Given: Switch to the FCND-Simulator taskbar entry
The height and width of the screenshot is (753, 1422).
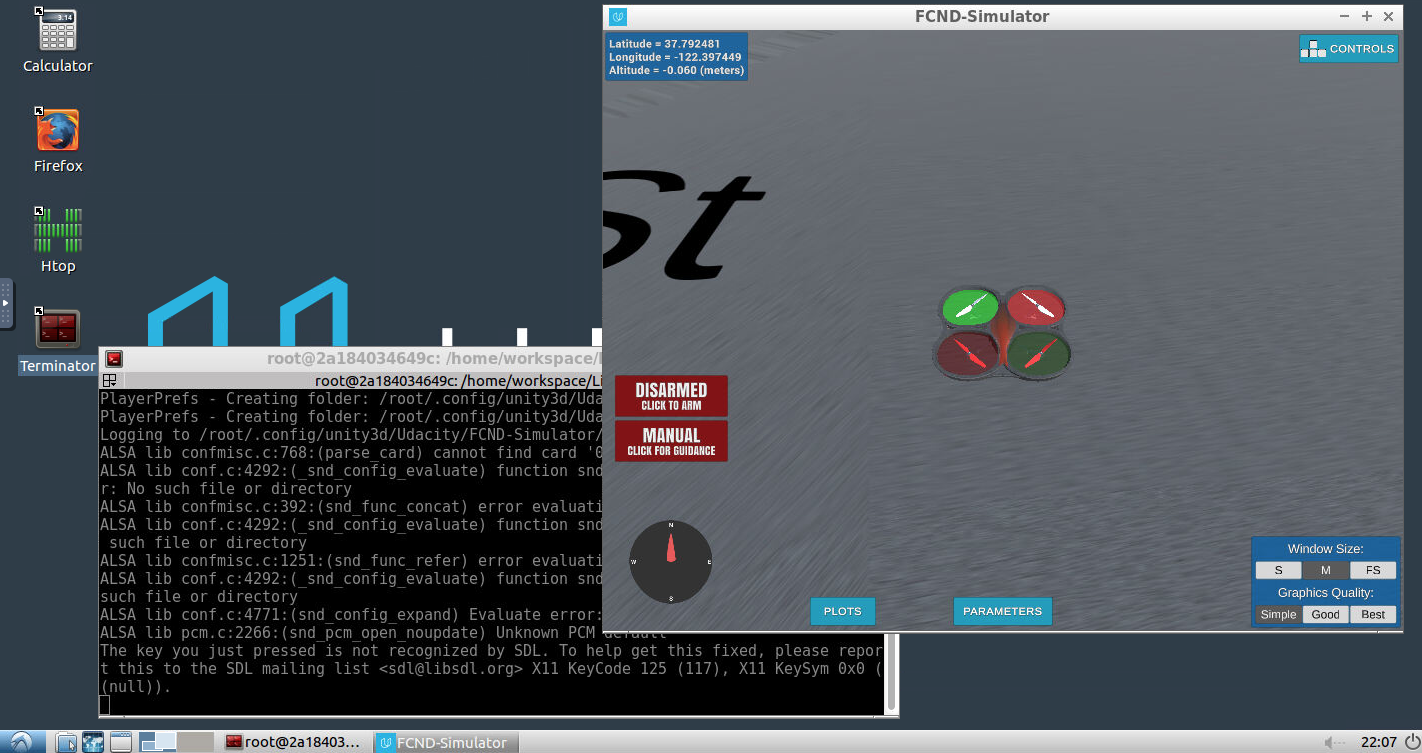Looking at the screenshot, I should [448, 742].
